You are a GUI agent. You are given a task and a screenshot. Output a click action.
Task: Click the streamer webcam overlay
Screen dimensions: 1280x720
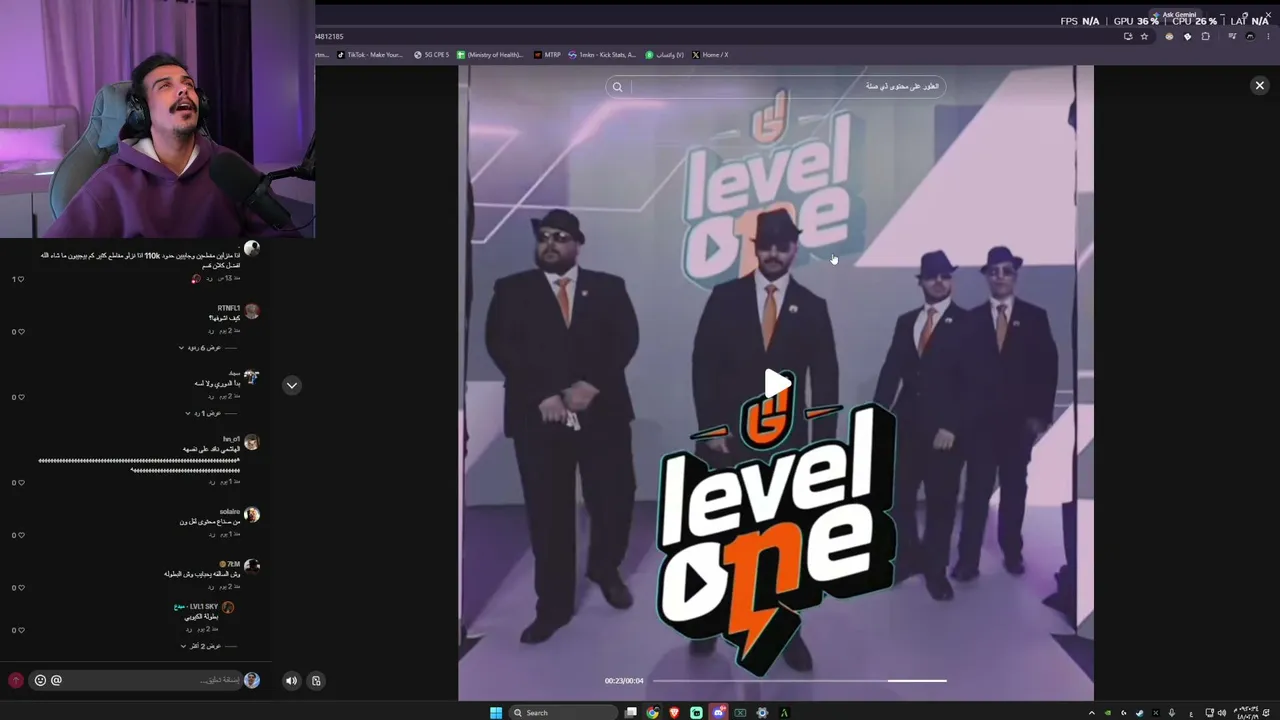pyautogui.click(x=158, y=119)
